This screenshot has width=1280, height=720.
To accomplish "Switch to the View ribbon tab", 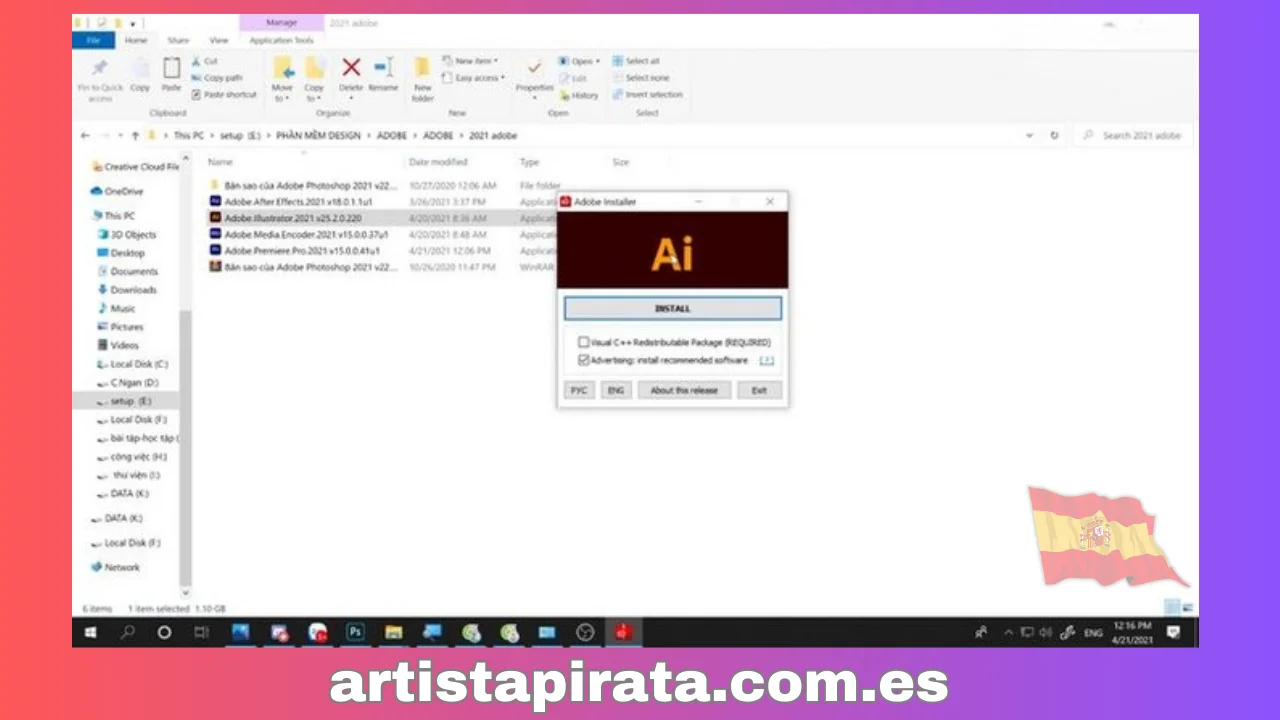I will pyautogui.click(x=218, y=40).
